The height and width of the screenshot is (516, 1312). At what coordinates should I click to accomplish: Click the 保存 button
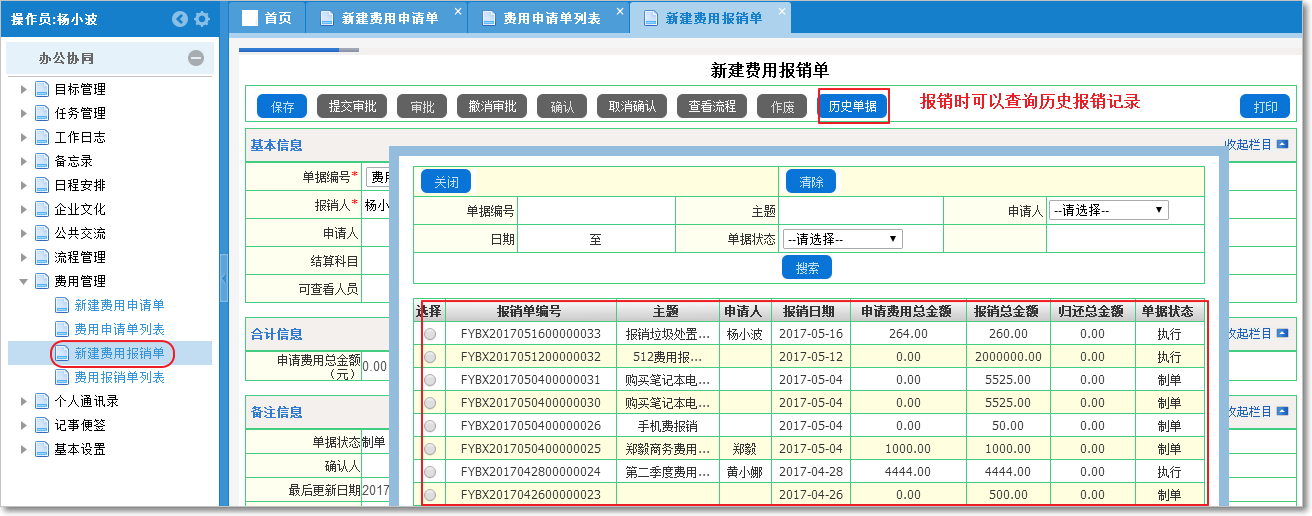[x=282, y=107]
